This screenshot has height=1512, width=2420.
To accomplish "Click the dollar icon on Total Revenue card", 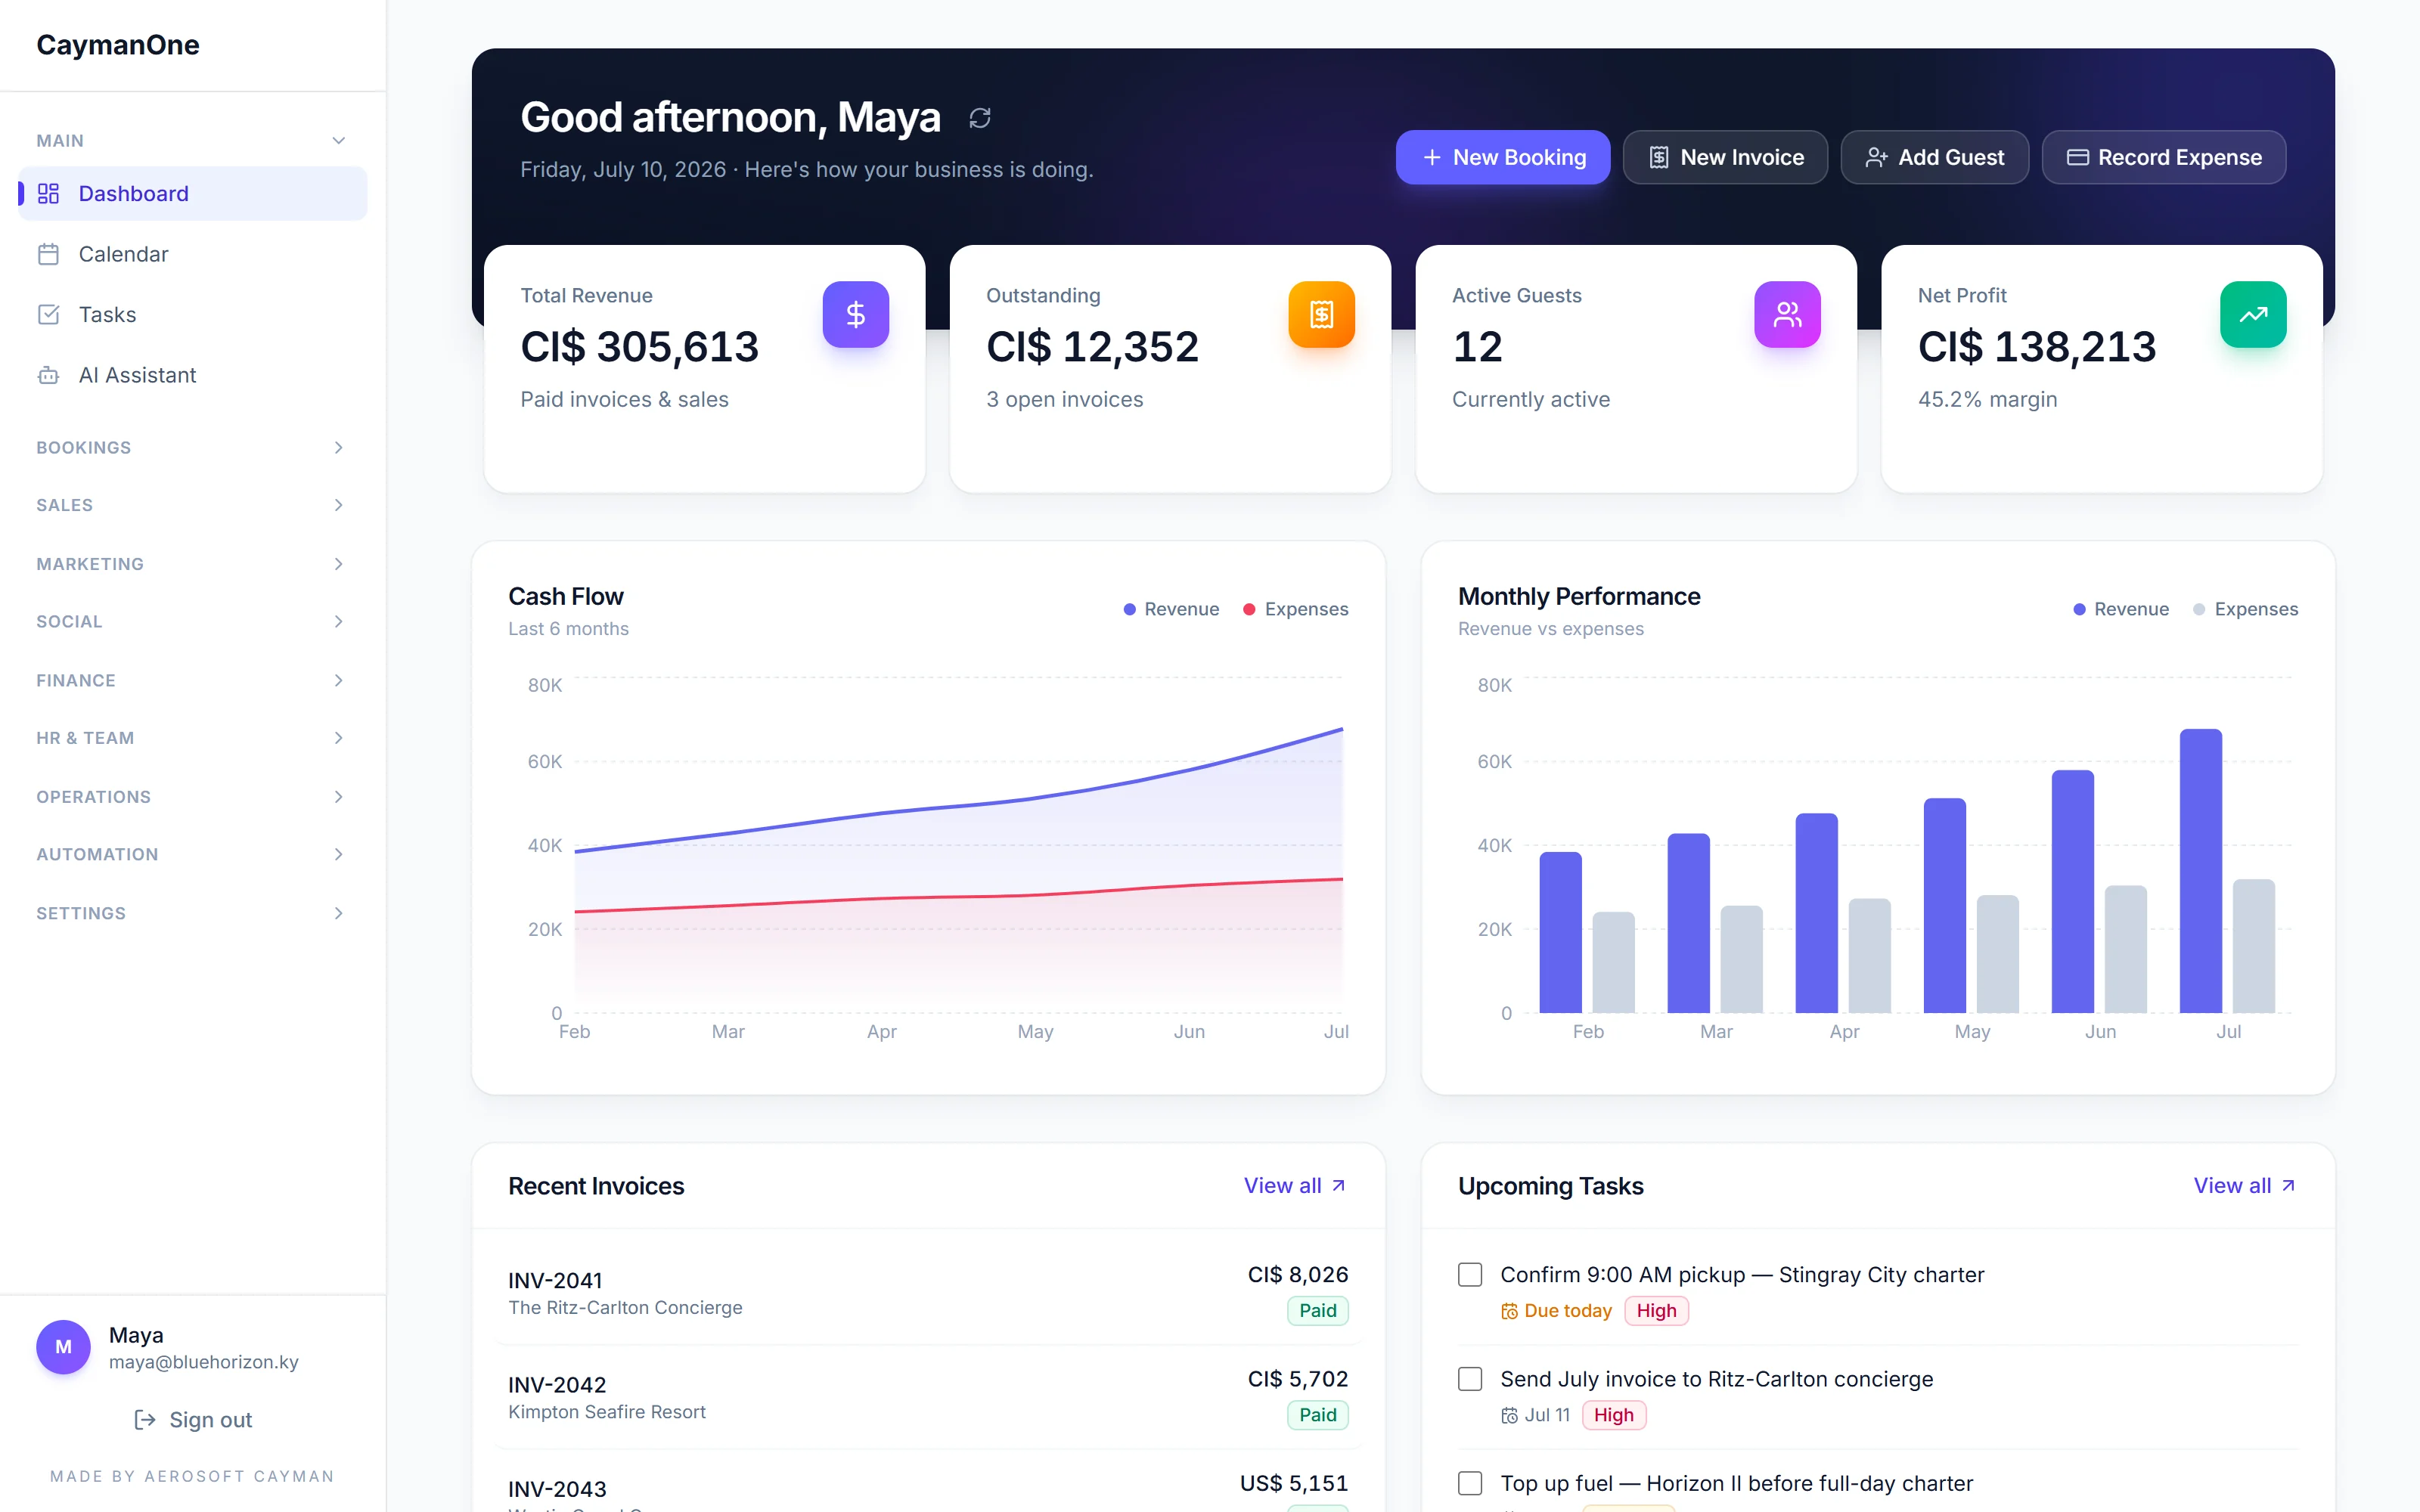I will (855, 314).
